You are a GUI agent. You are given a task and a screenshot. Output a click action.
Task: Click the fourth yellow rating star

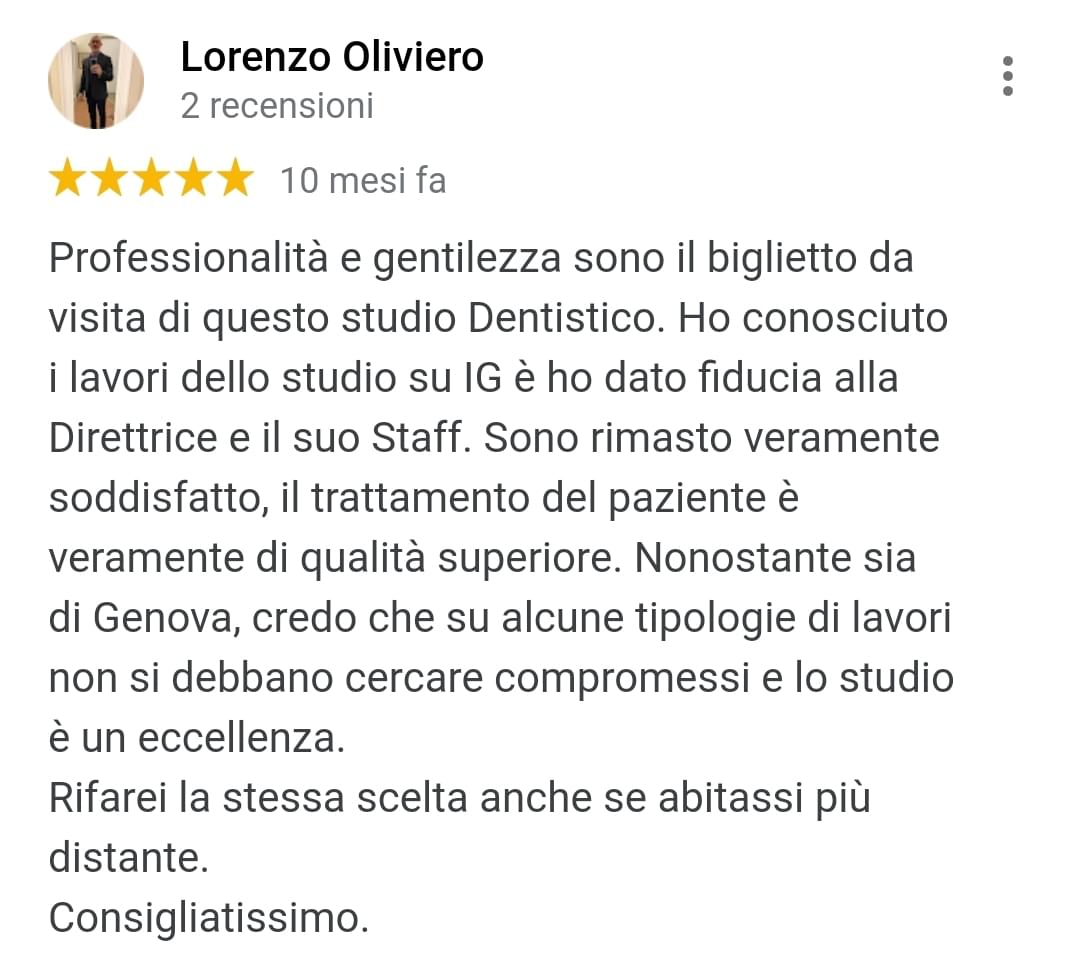point(194,178)
